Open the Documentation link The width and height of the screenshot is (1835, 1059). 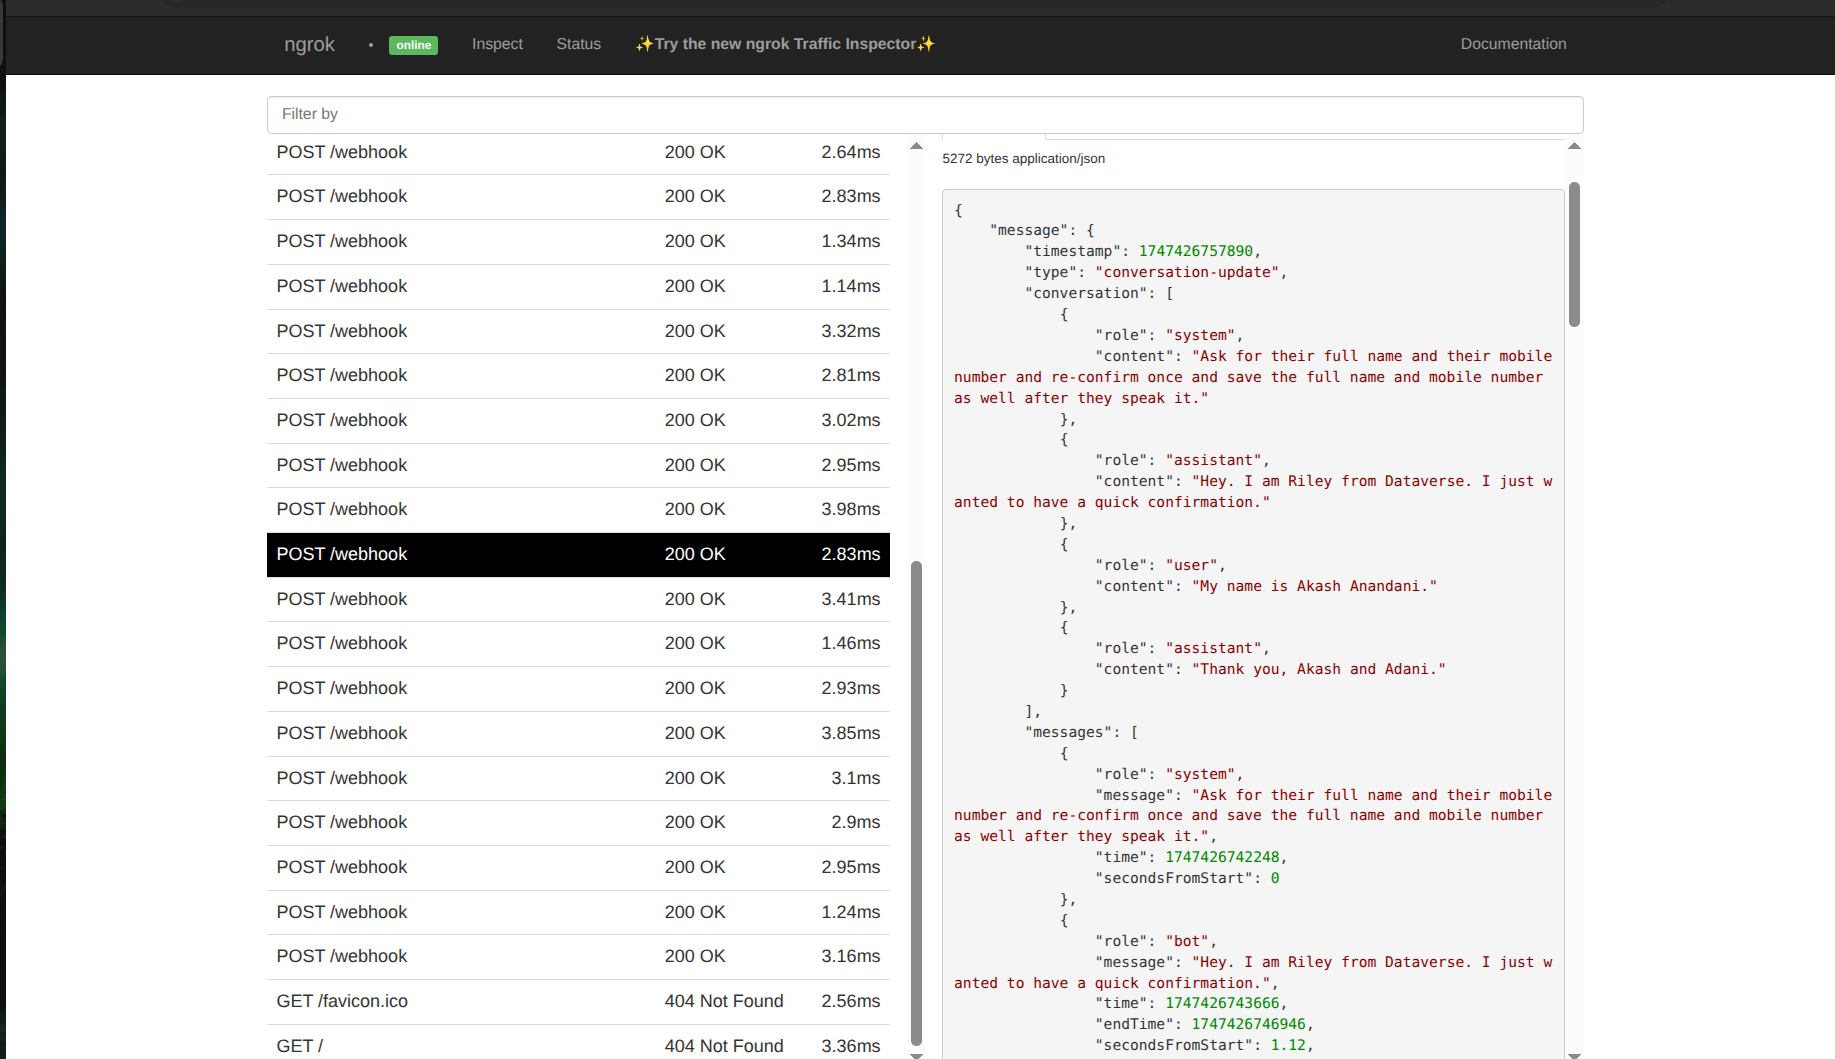tap(1513, 44)
